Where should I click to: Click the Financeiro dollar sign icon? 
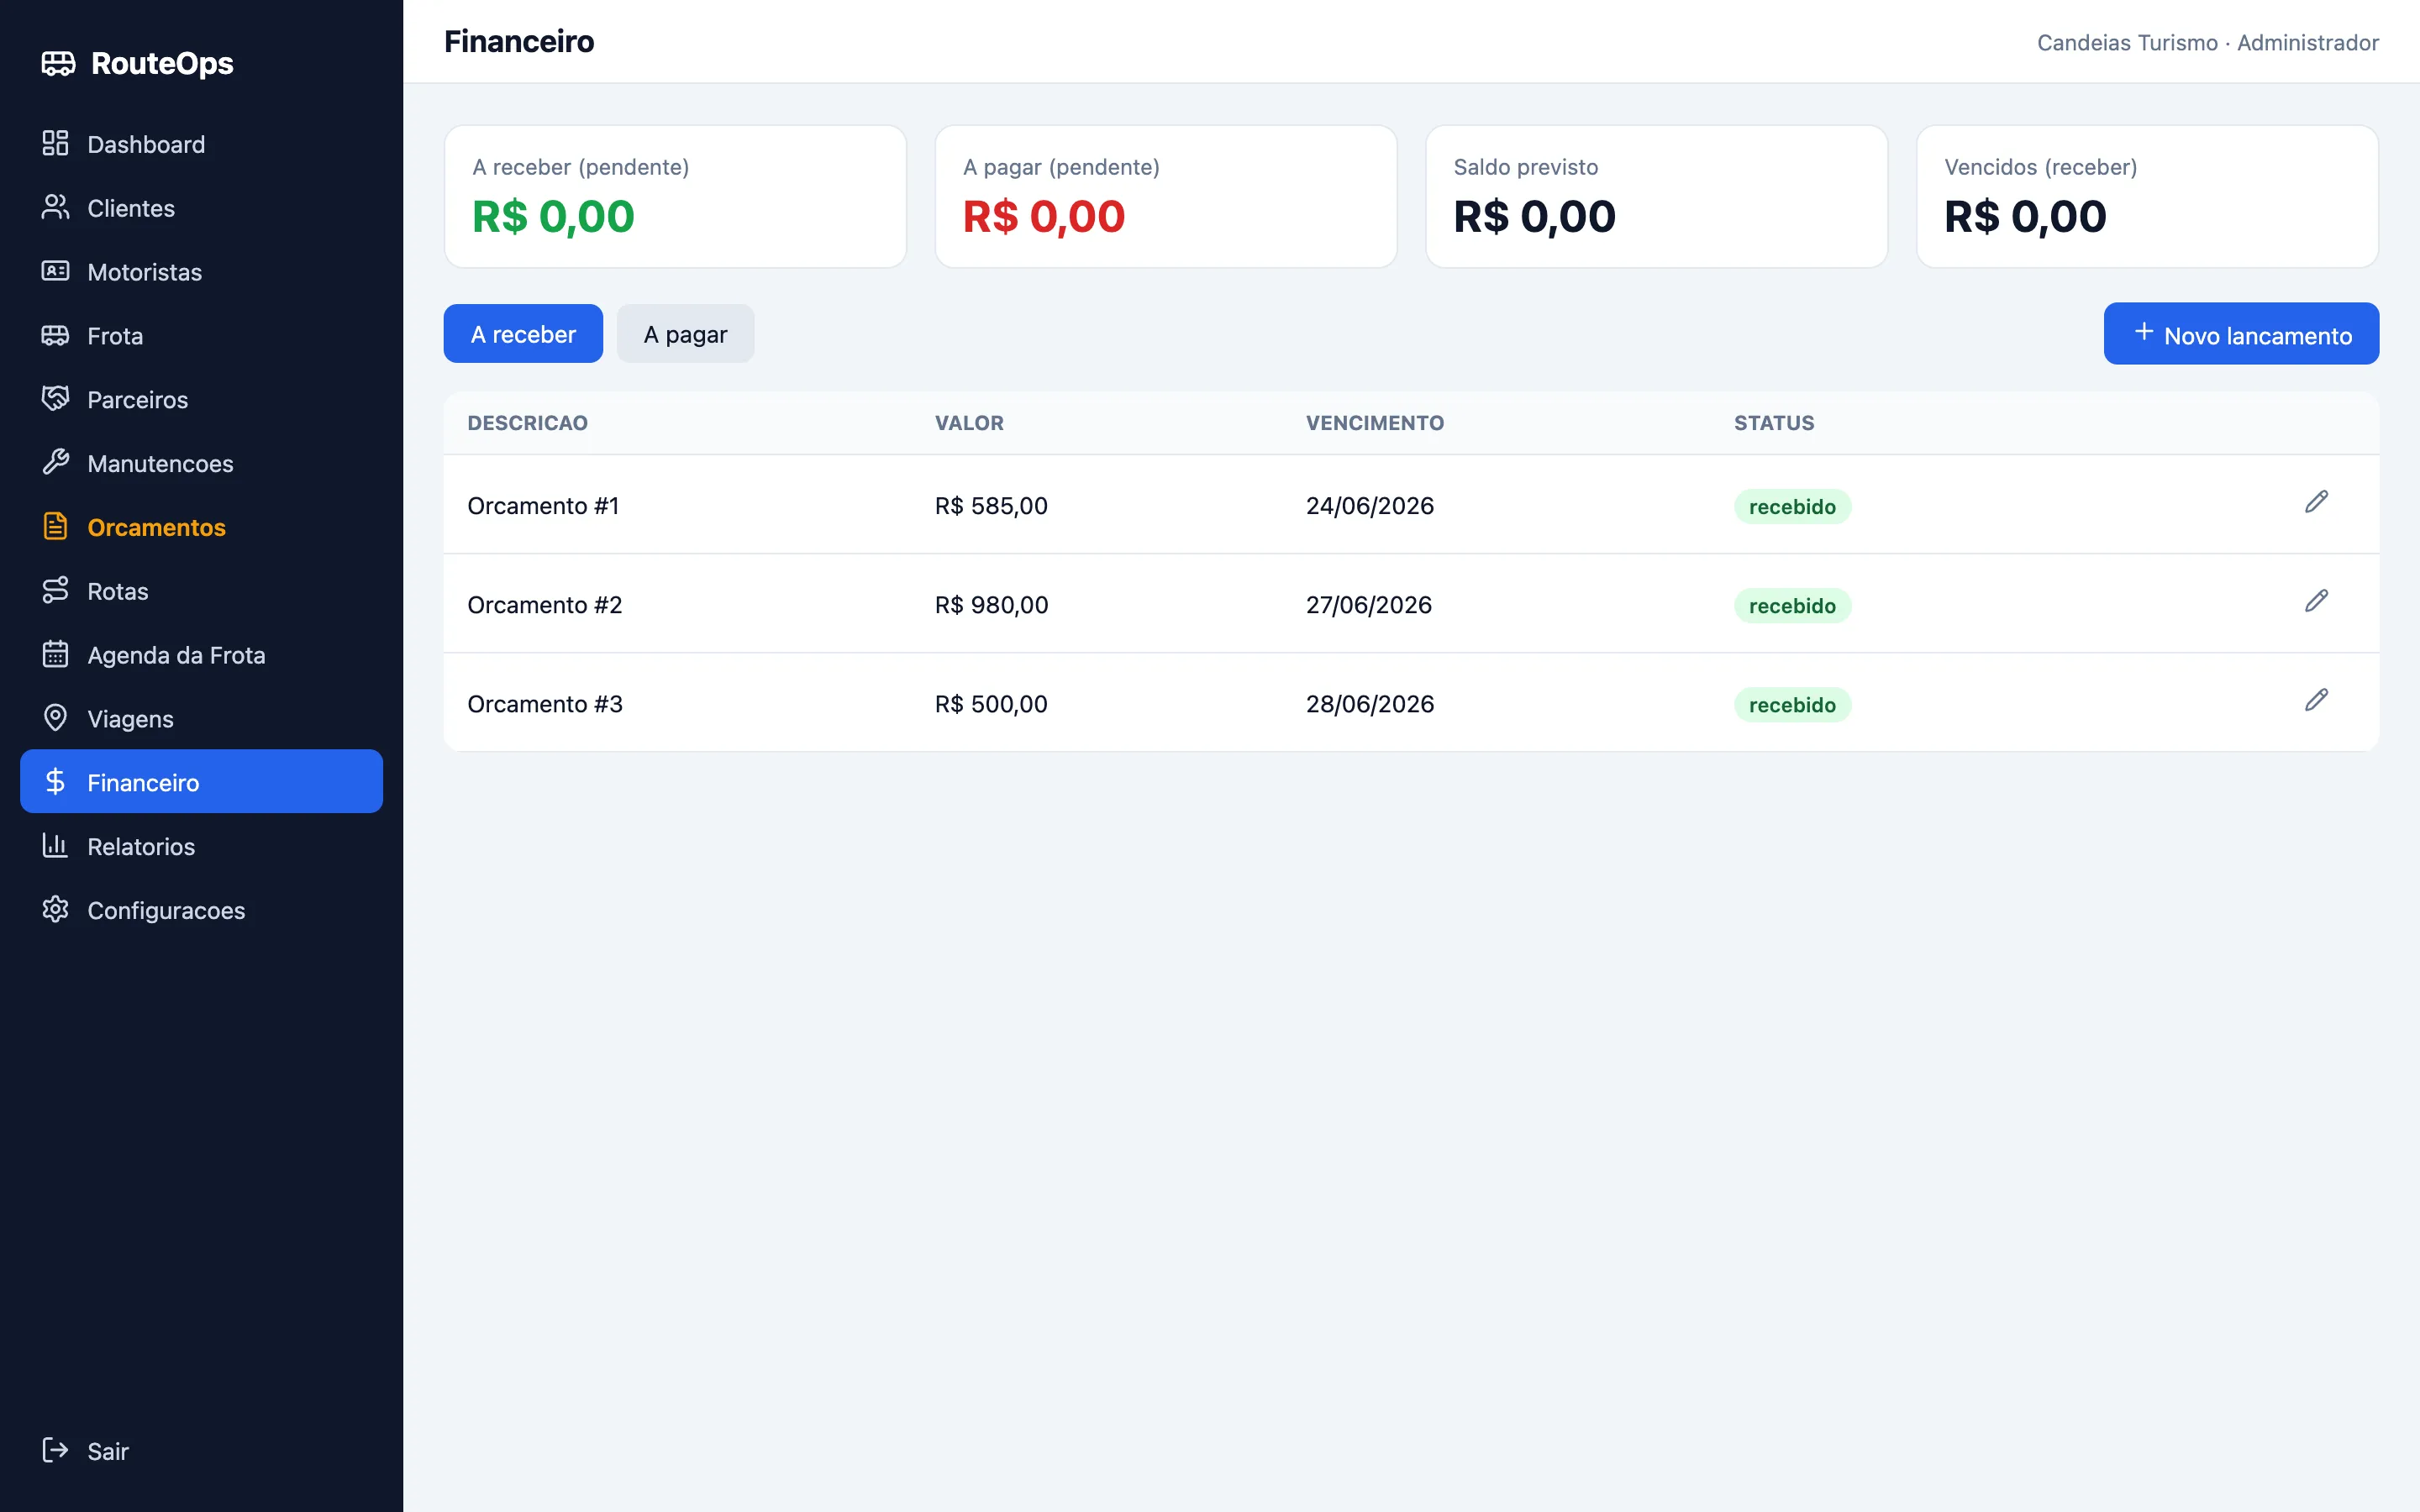55,782
